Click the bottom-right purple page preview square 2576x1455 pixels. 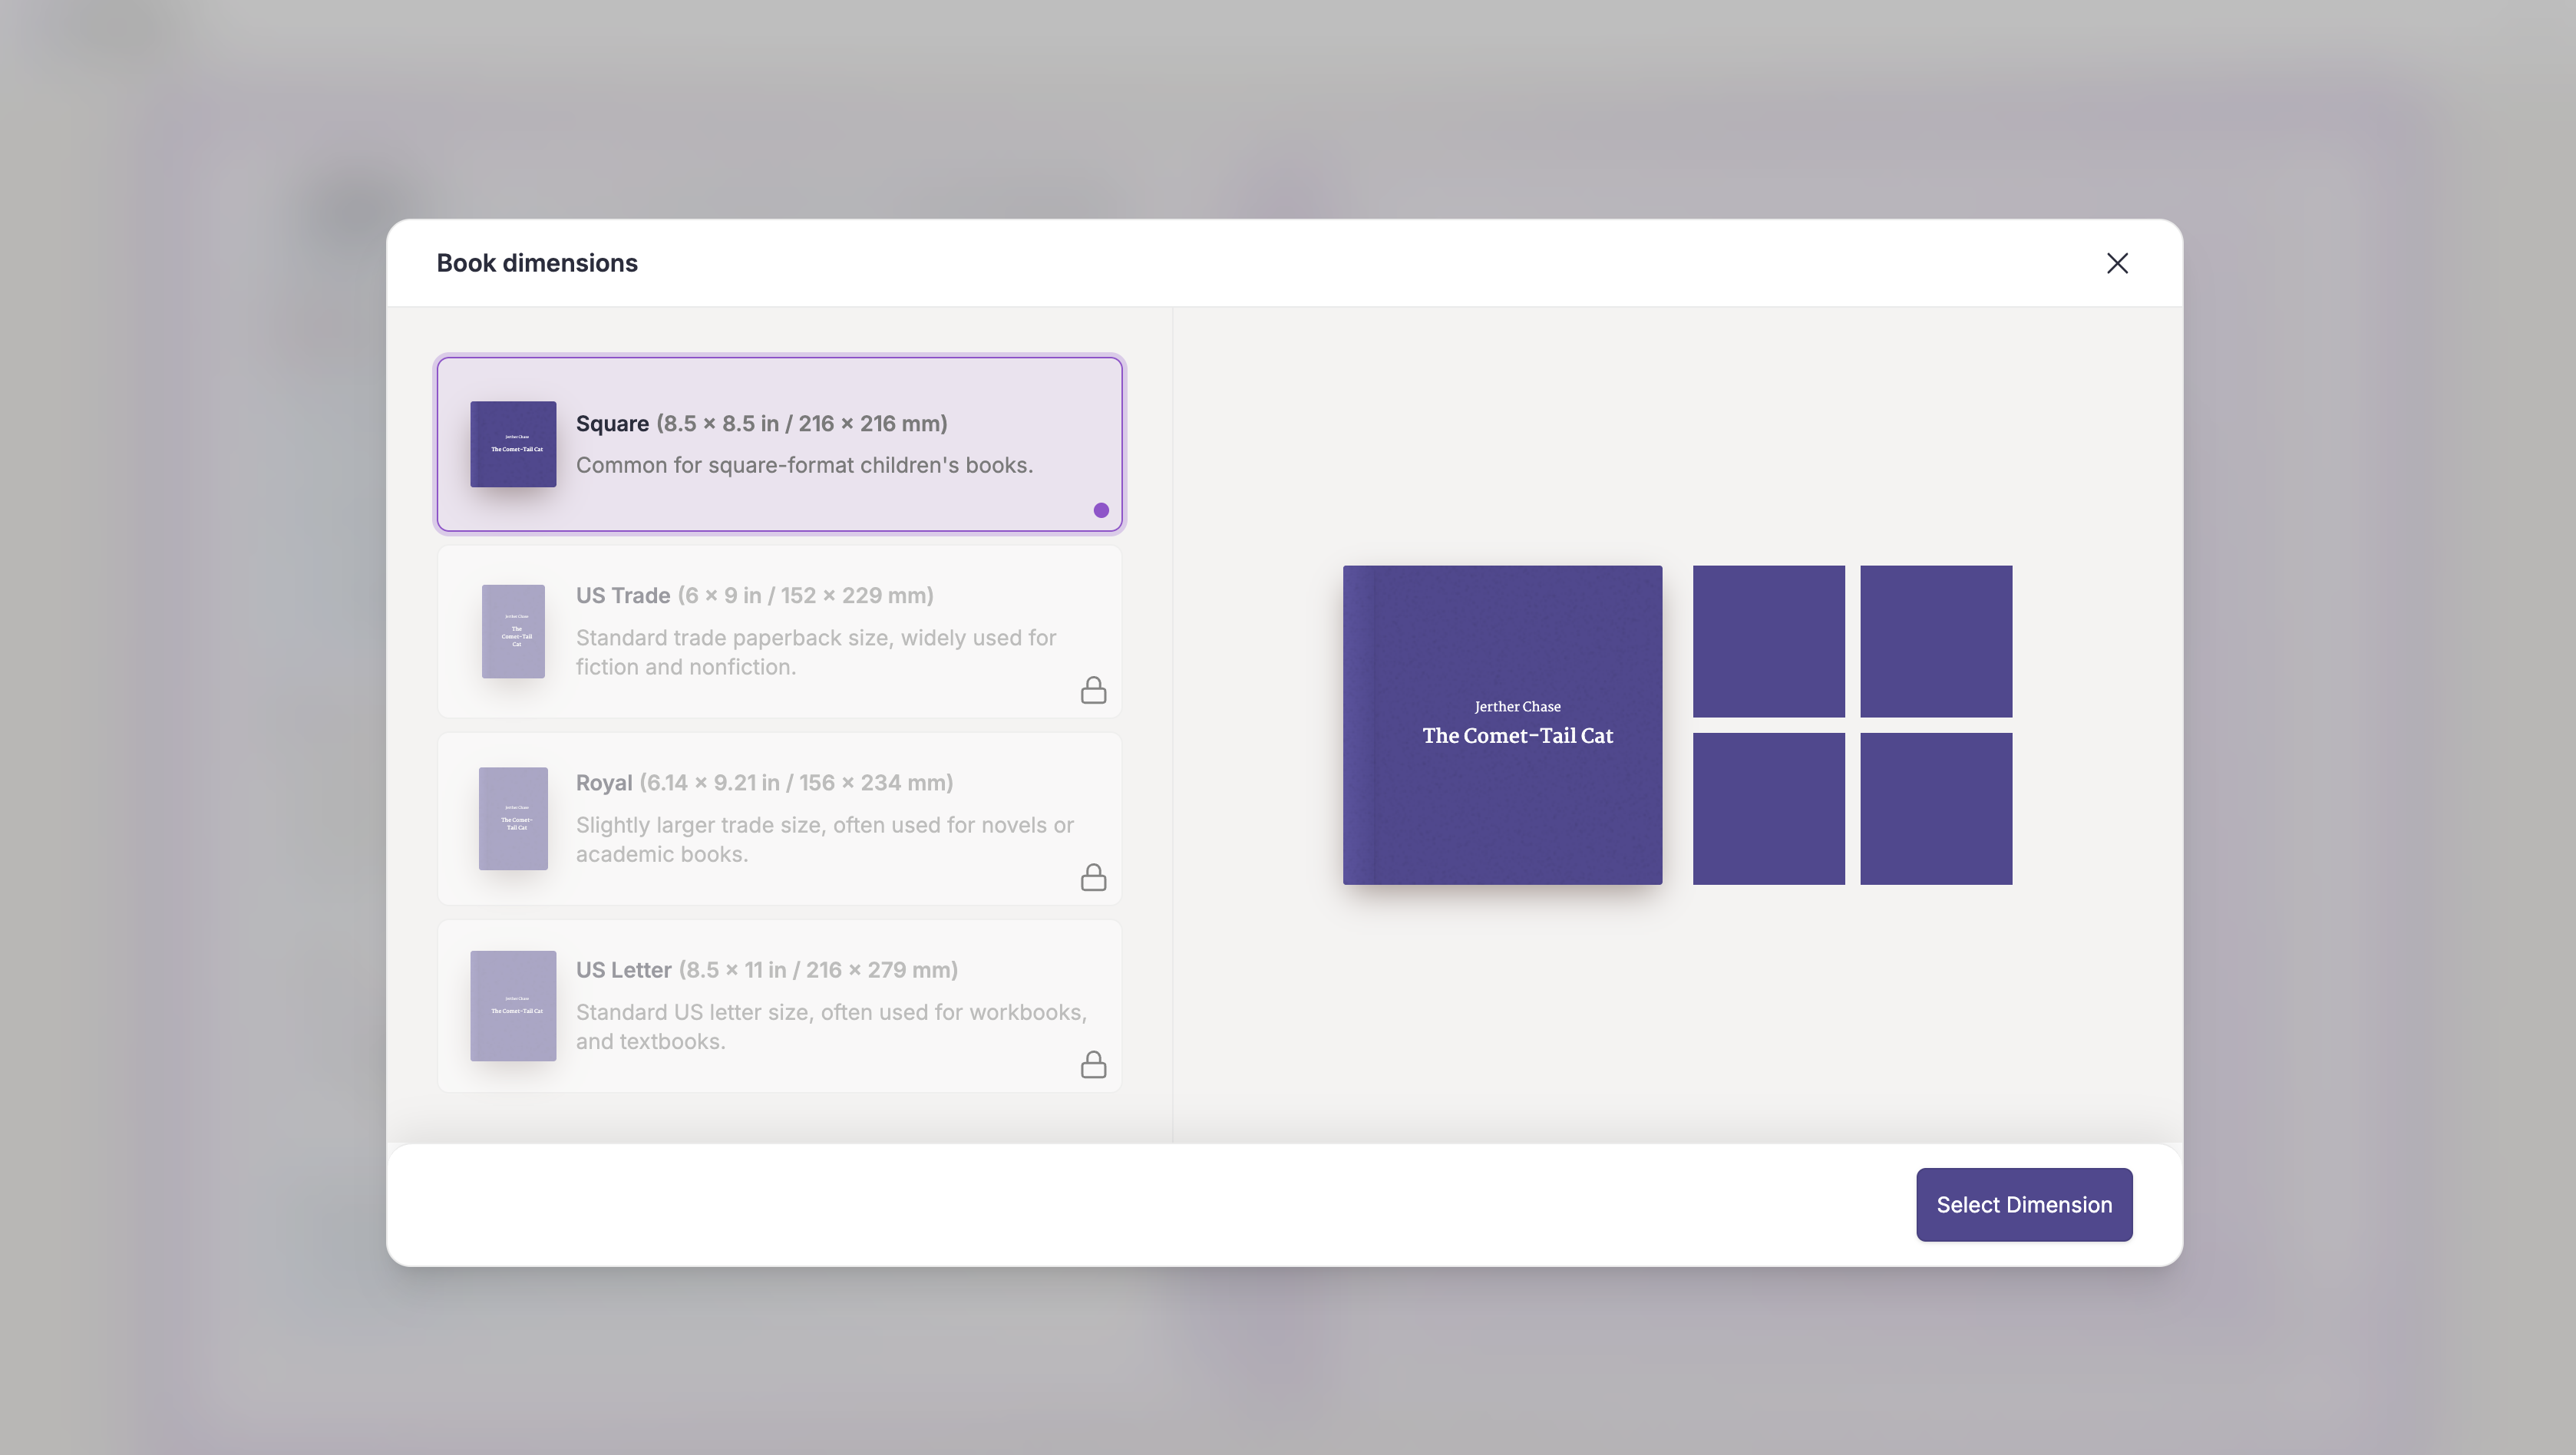tap(1935, 808)
